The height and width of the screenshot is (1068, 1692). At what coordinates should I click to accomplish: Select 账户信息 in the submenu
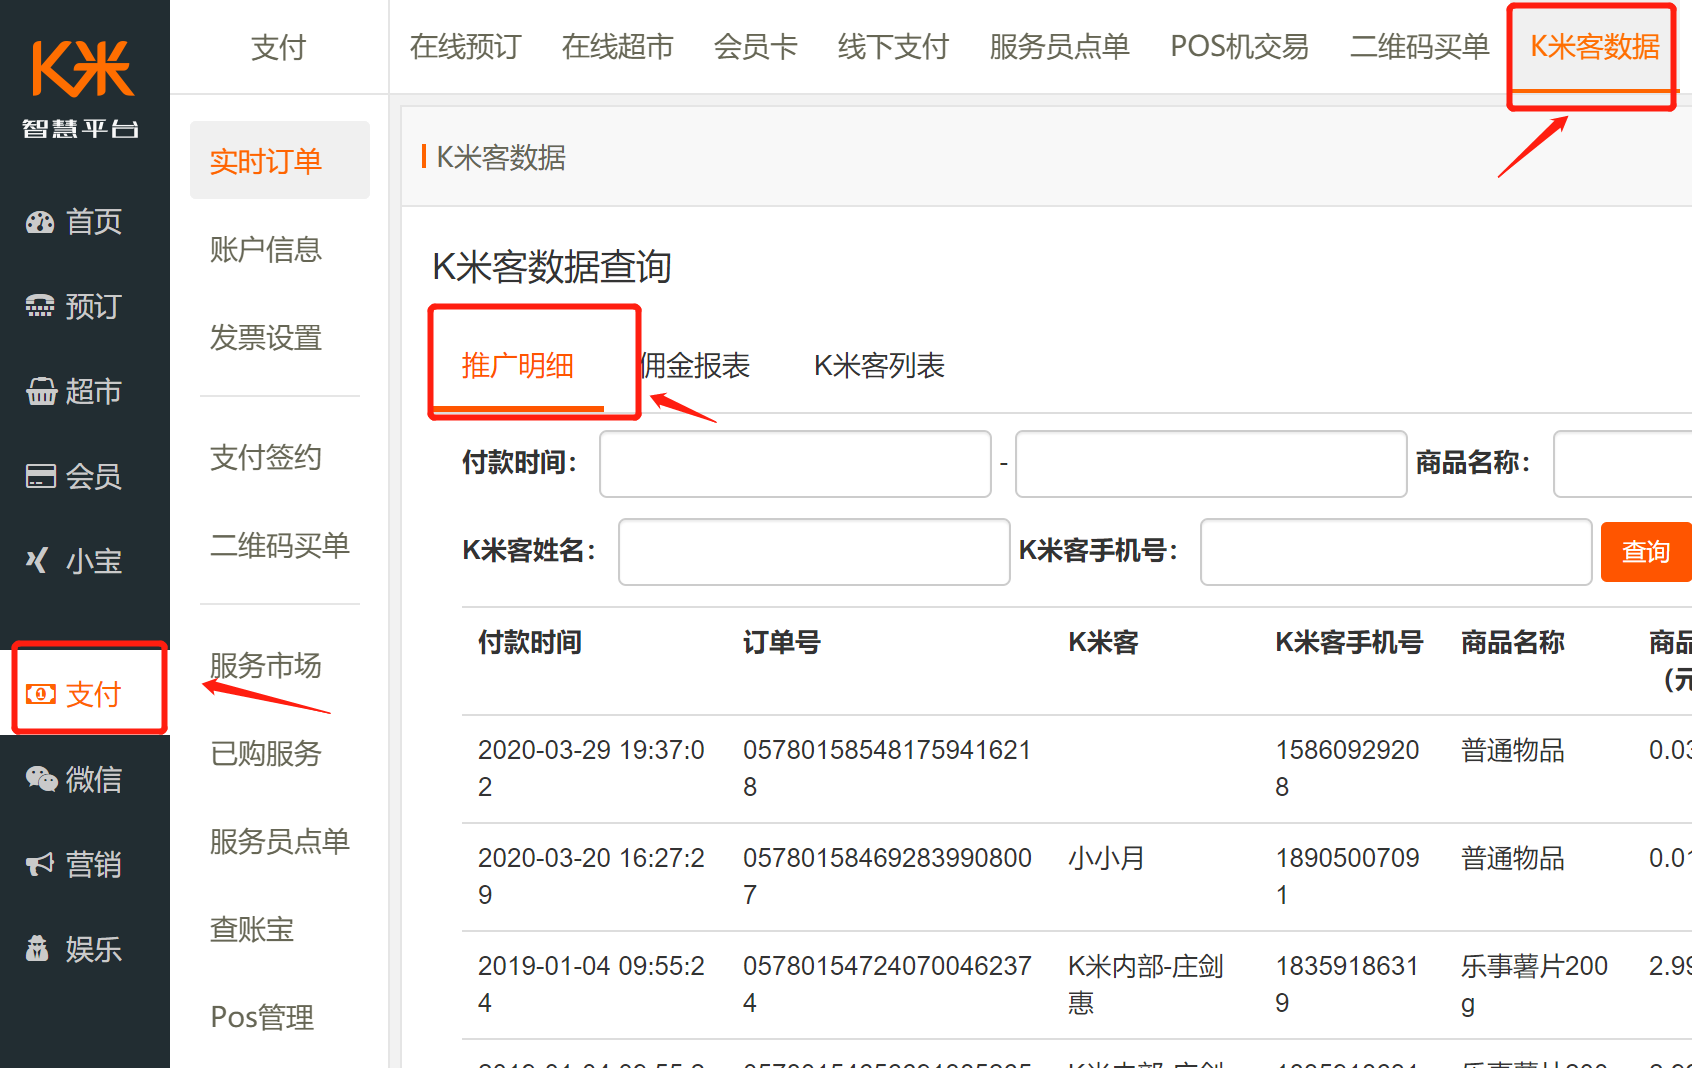(x=265, y=249)
